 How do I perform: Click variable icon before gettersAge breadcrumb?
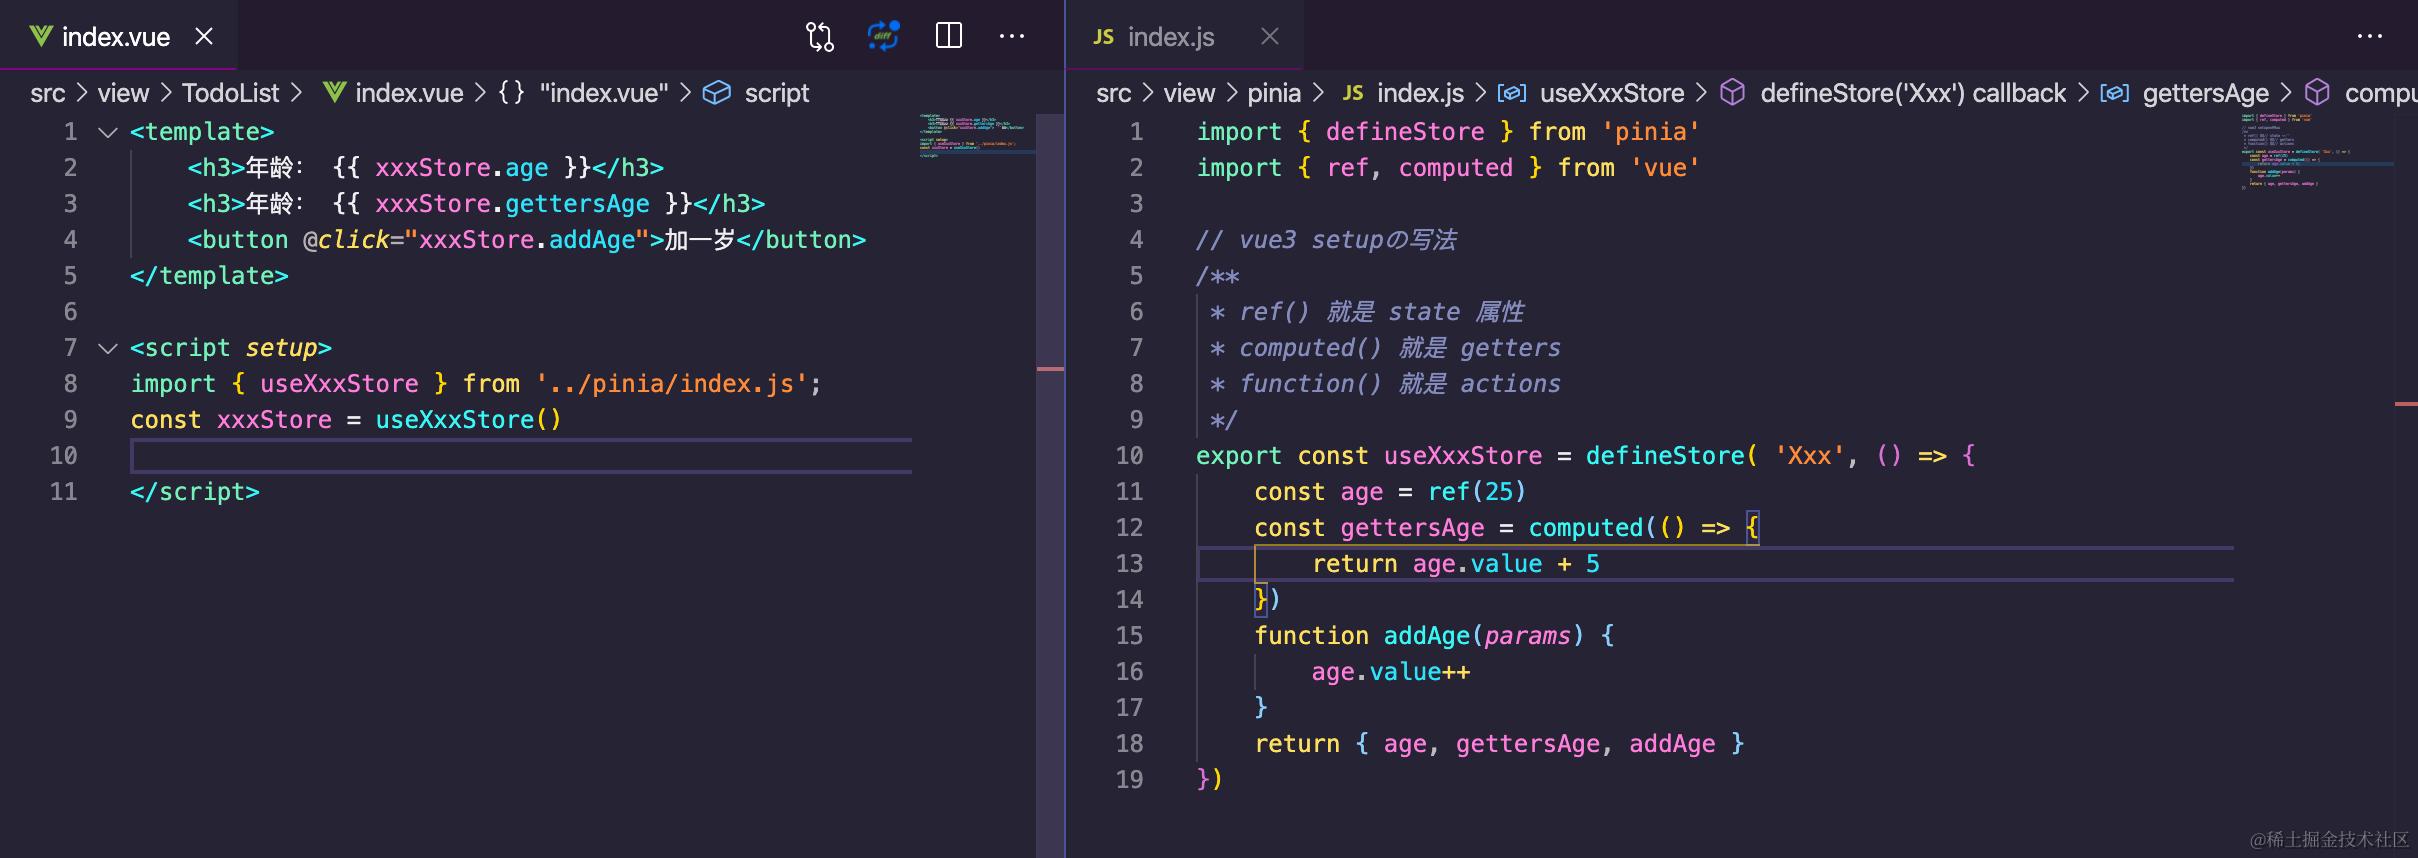2114,93
